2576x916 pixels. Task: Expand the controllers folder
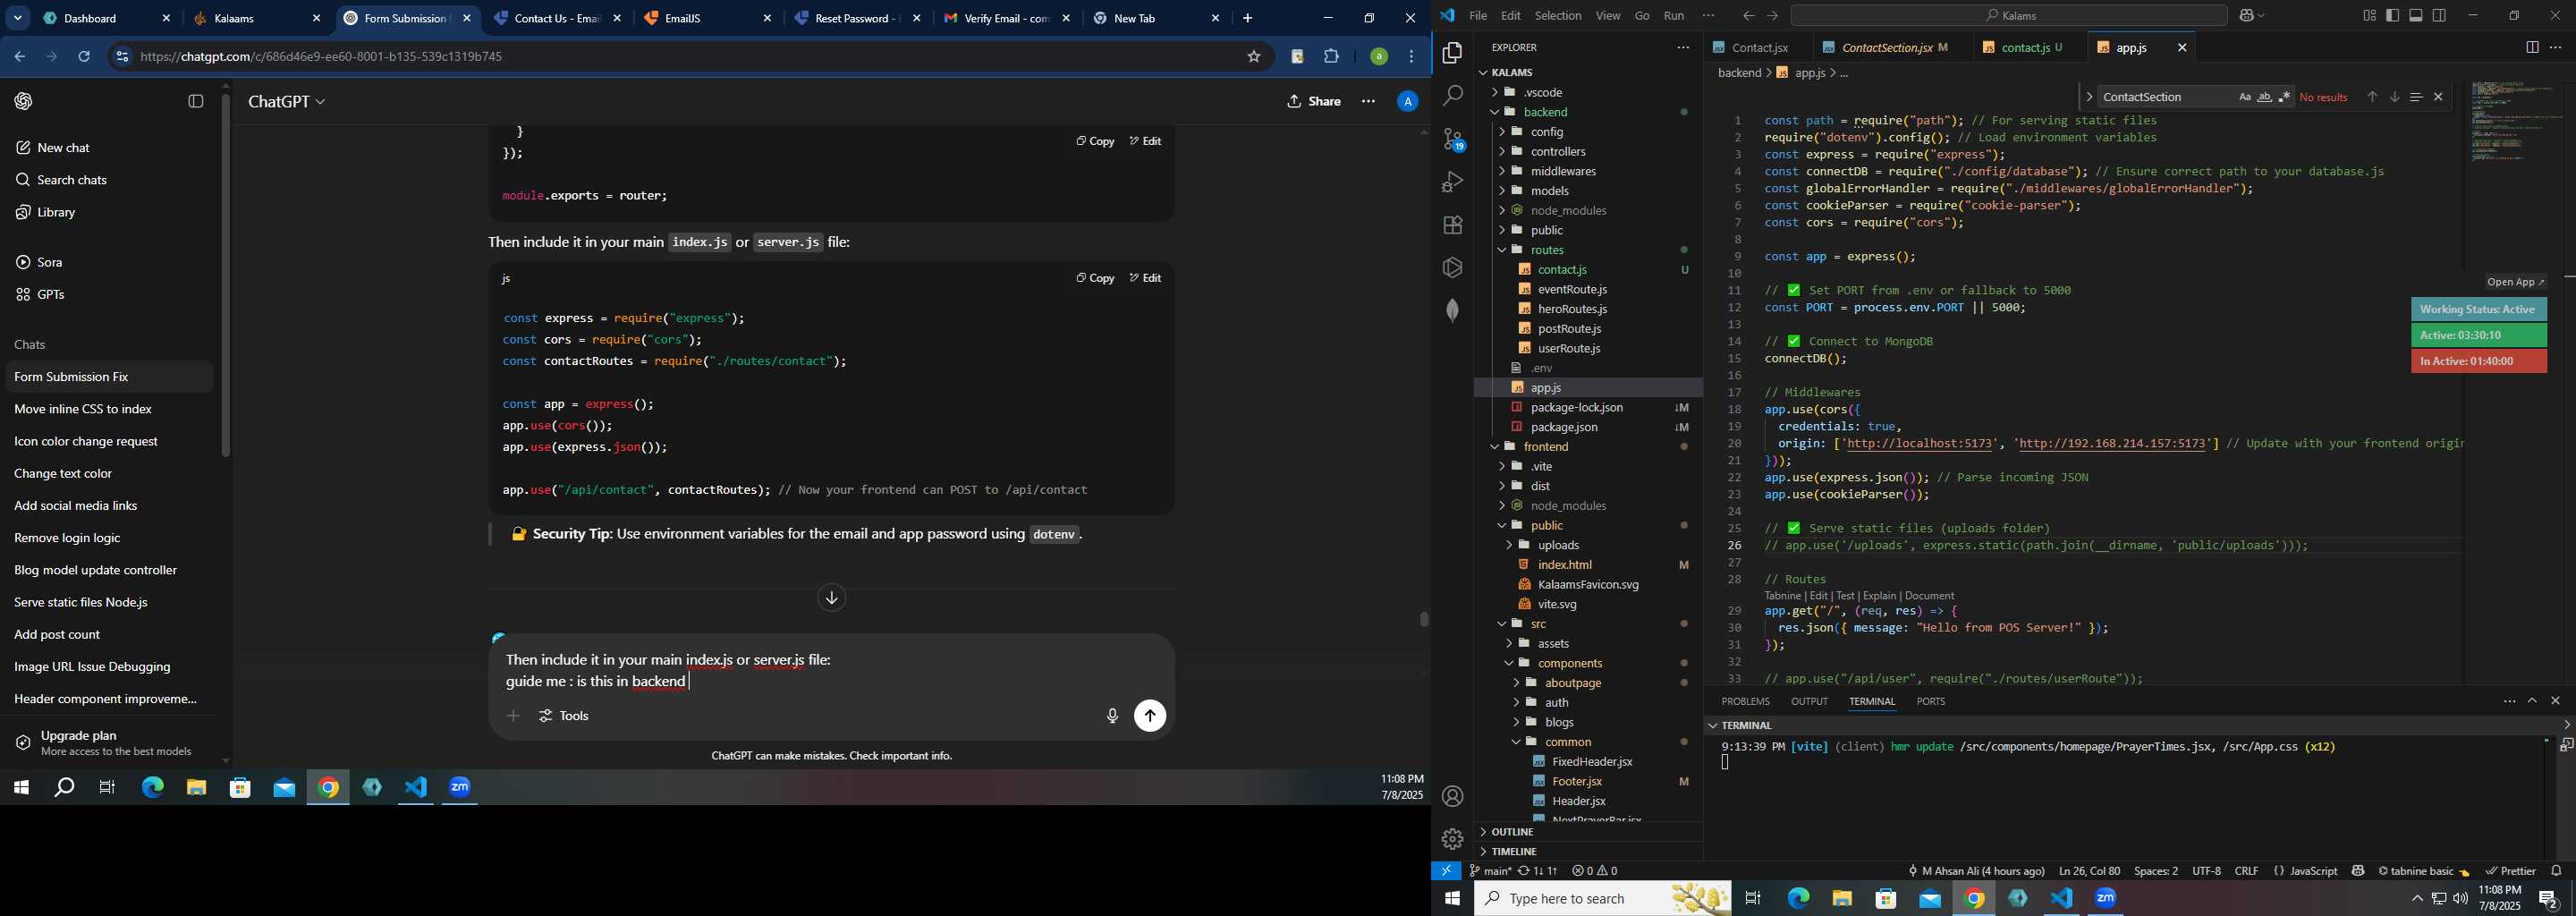(x=1587, y=152)
